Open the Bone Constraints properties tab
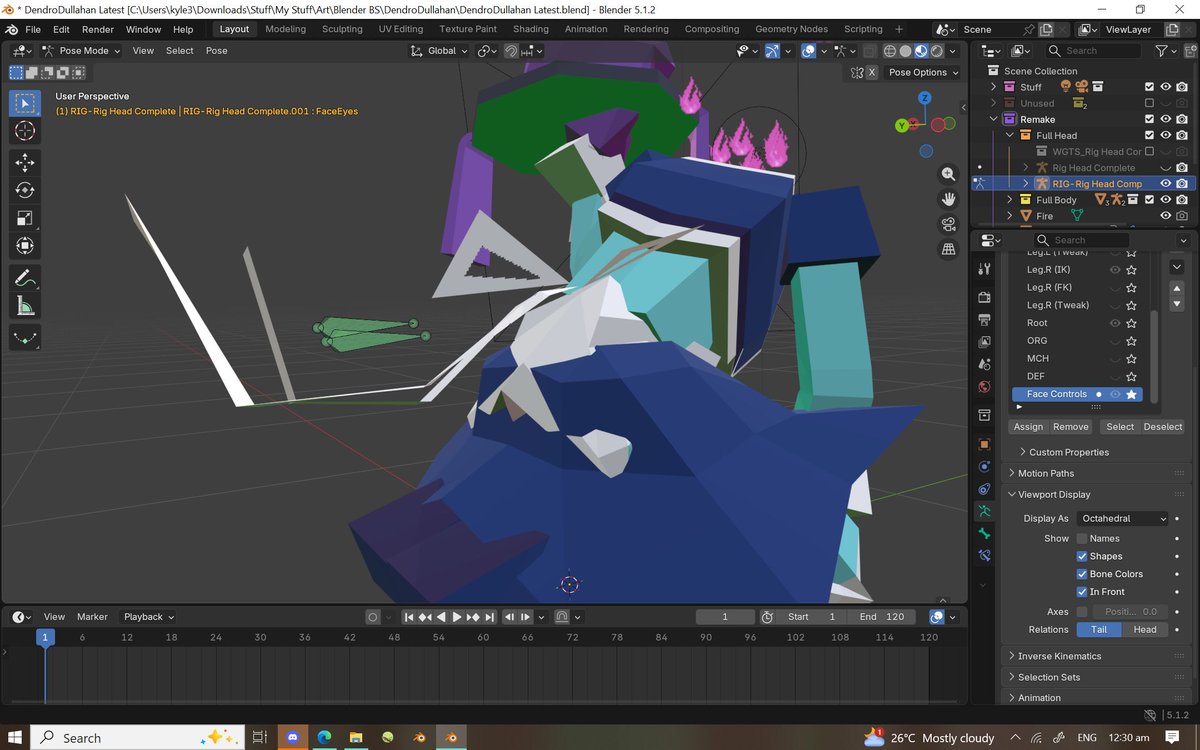The width and height of the screenshot is (1200, 750). click(x=984, y=555)
